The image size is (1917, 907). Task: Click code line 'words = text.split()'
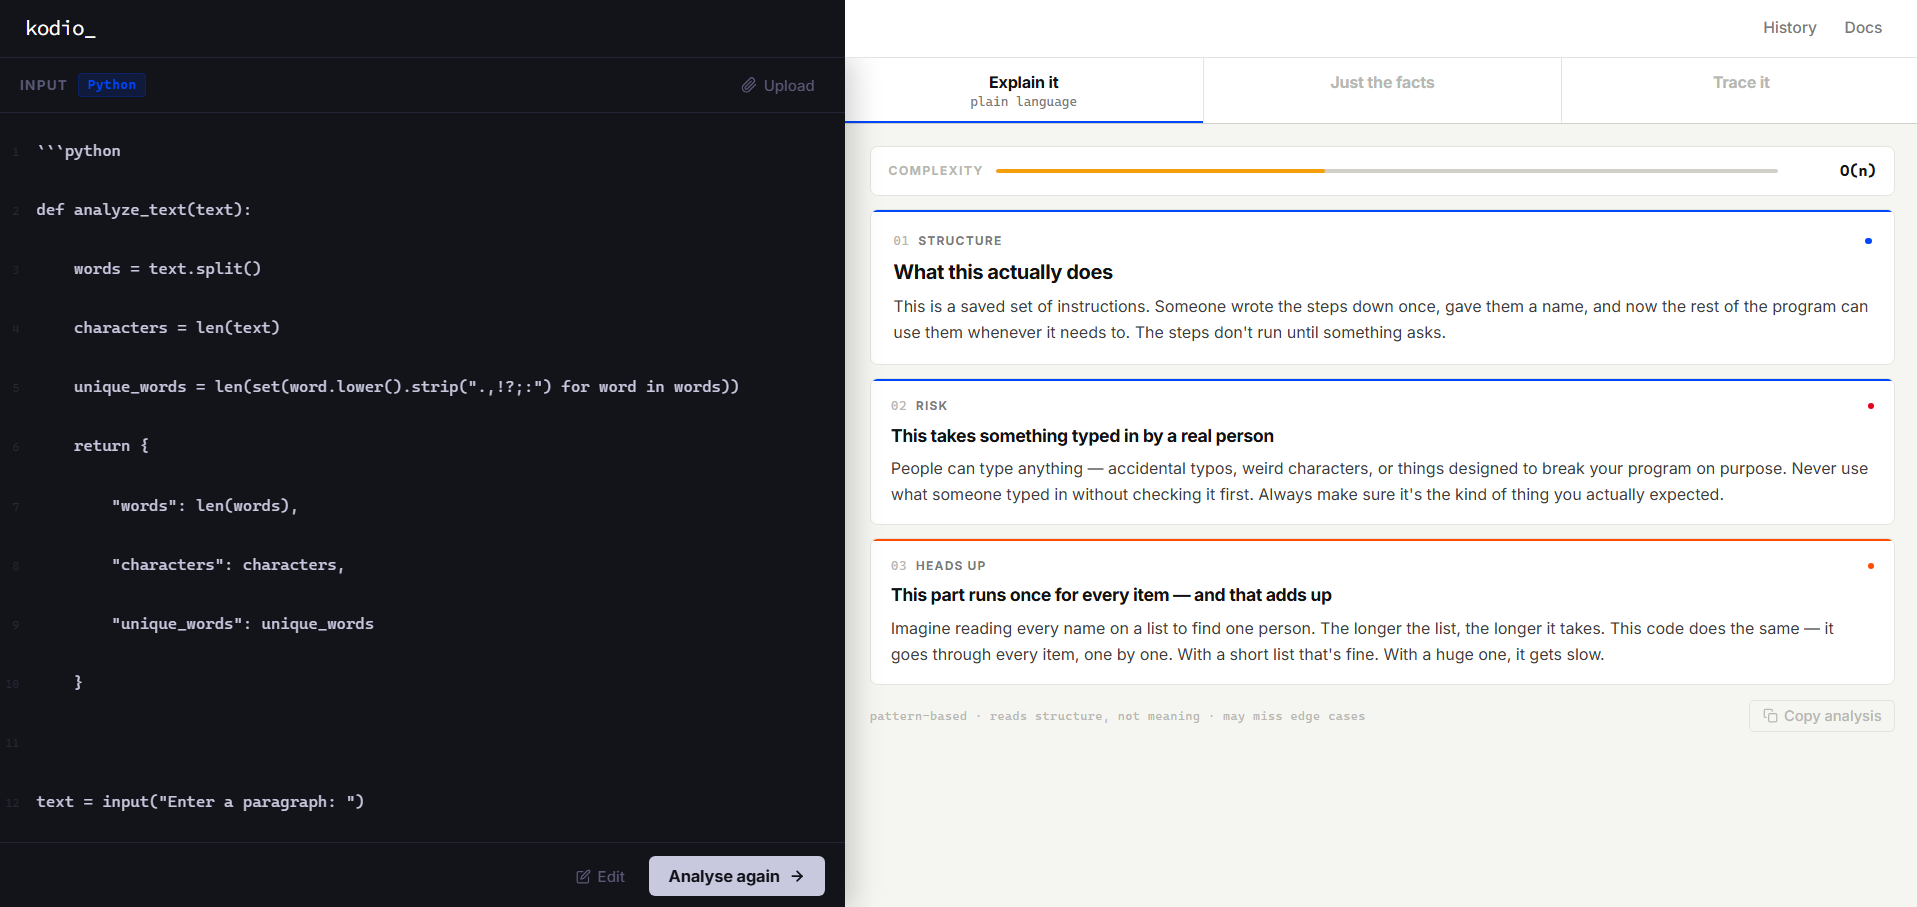click(167, 269)
